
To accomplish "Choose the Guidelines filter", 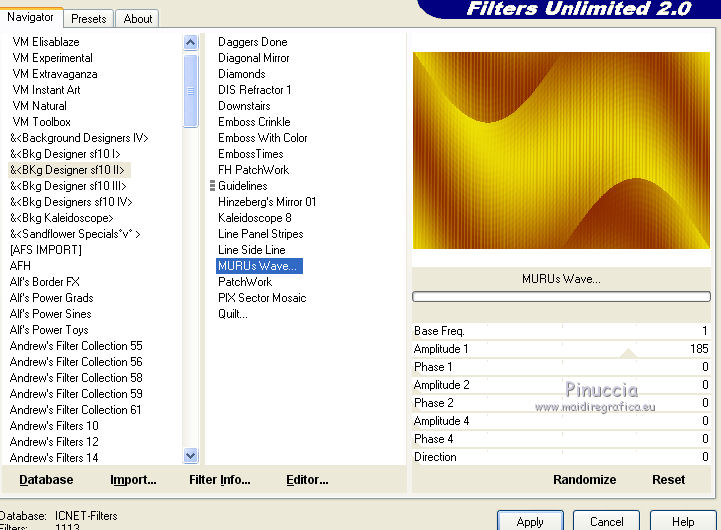I will (243, 186).
